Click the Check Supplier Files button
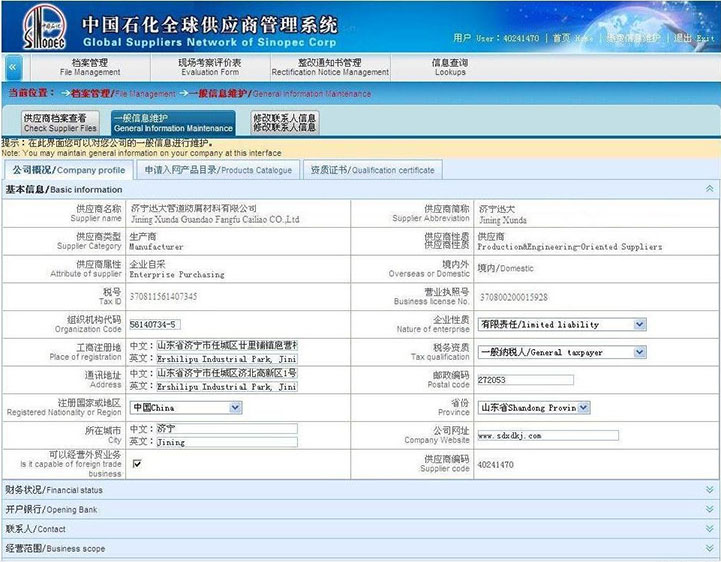721x562 pixels. click(62, 123)
